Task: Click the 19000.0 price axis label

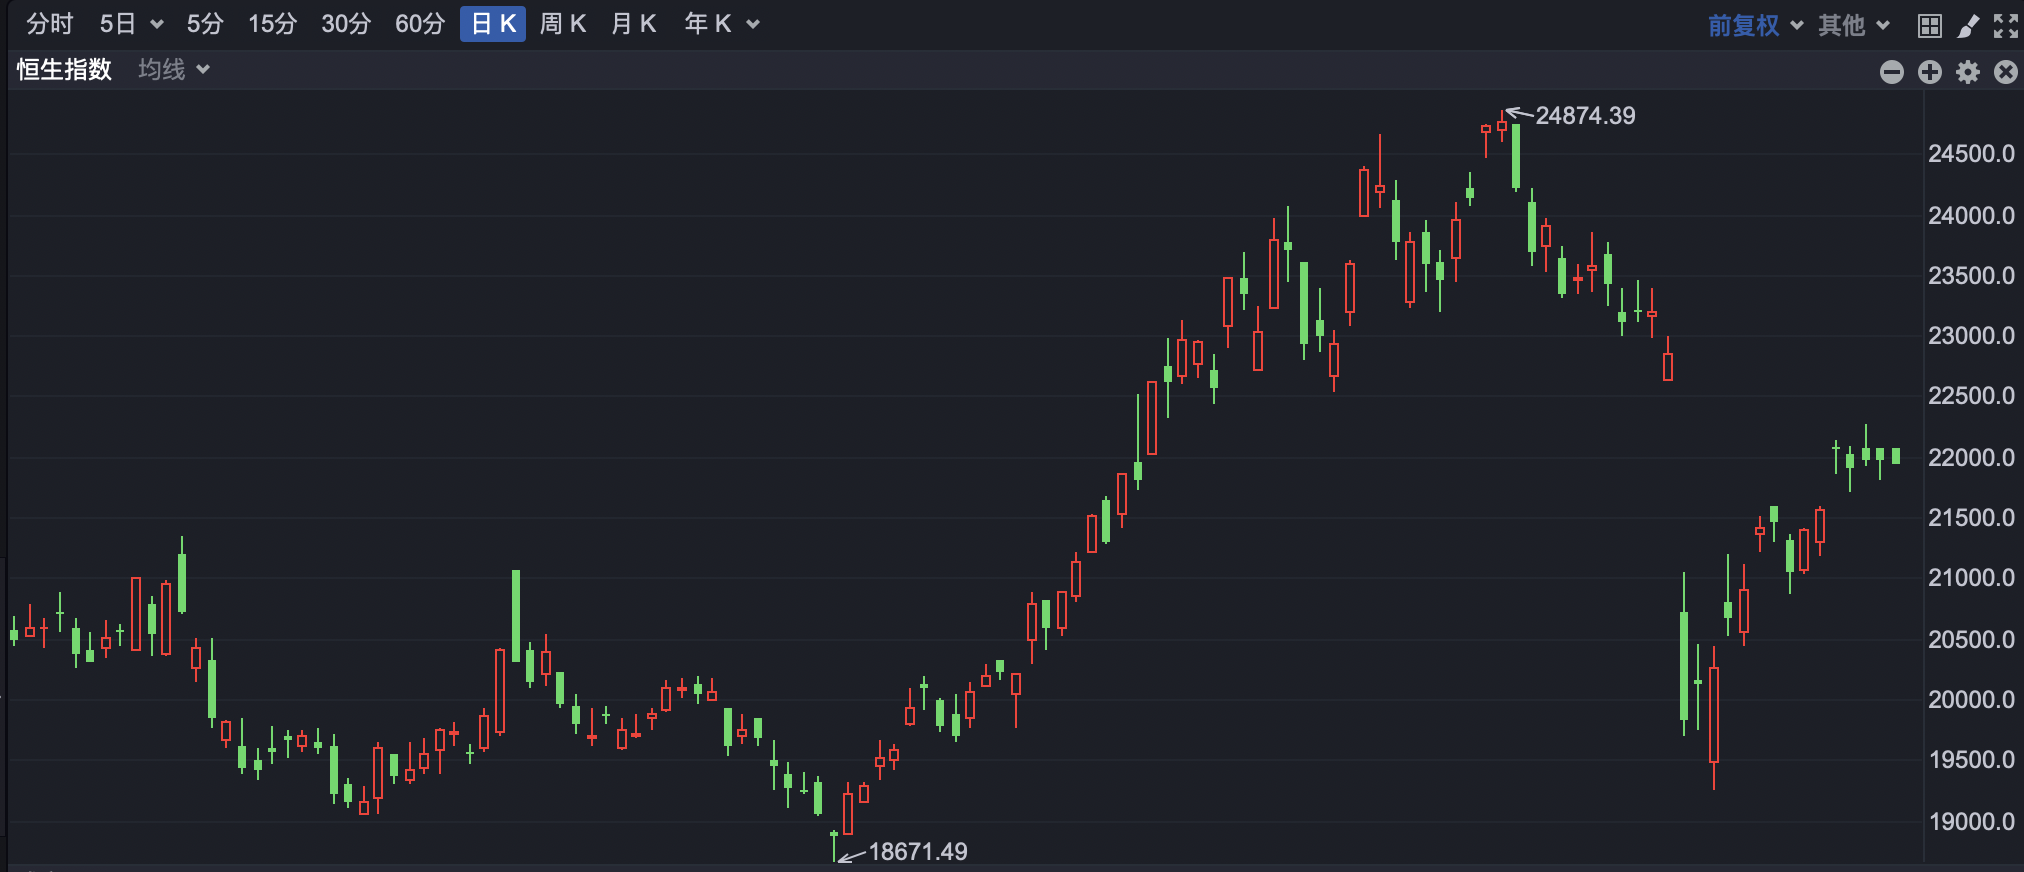Action: tap(1971, 822)
